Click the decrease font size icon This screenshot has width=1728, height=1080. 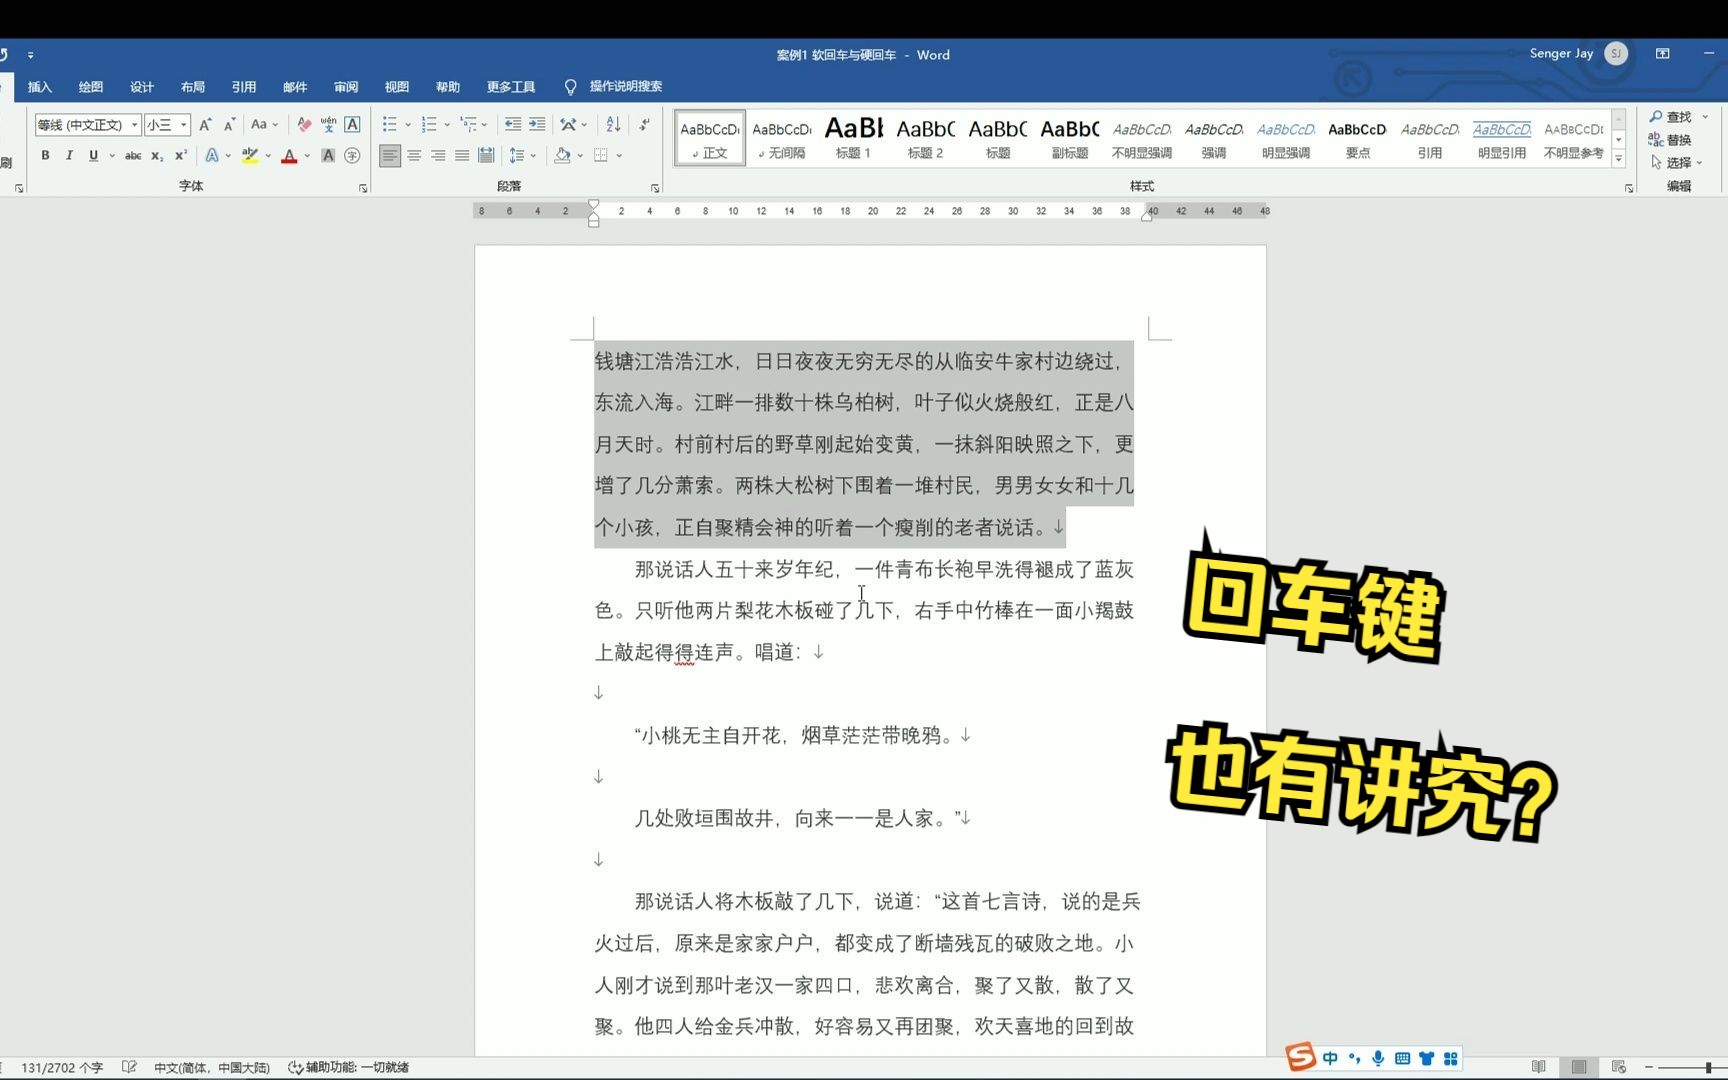pyautogui.click(x=229, y=125)
